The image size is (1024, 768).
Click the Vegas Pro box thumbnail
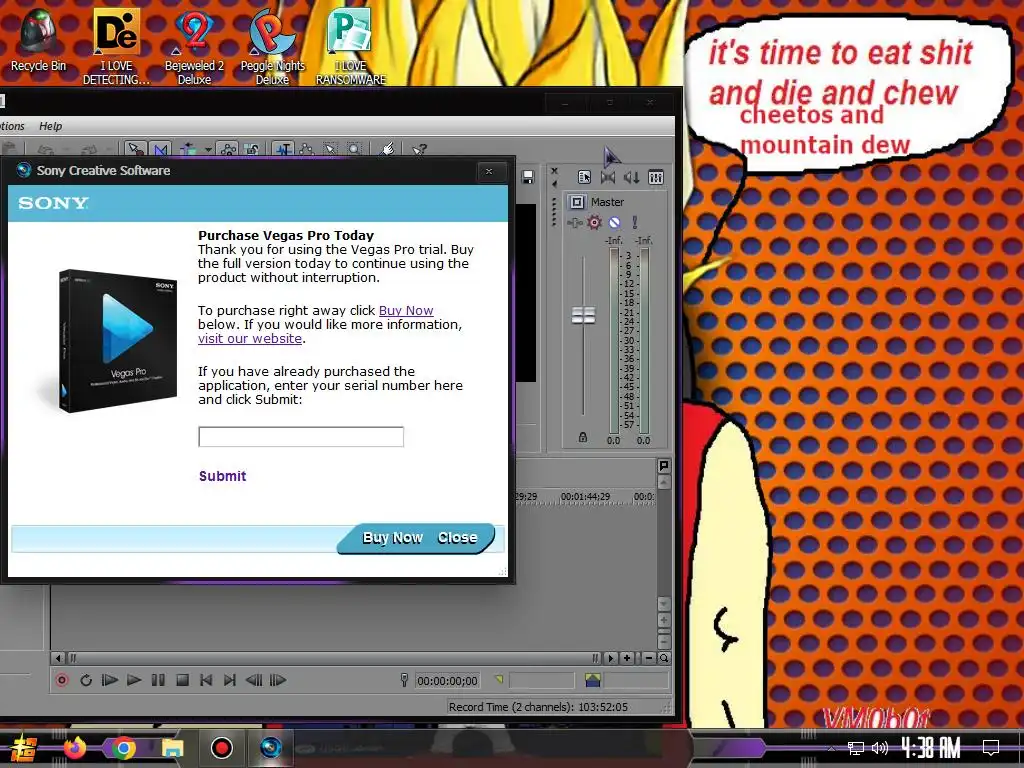[x=117, y=340]
